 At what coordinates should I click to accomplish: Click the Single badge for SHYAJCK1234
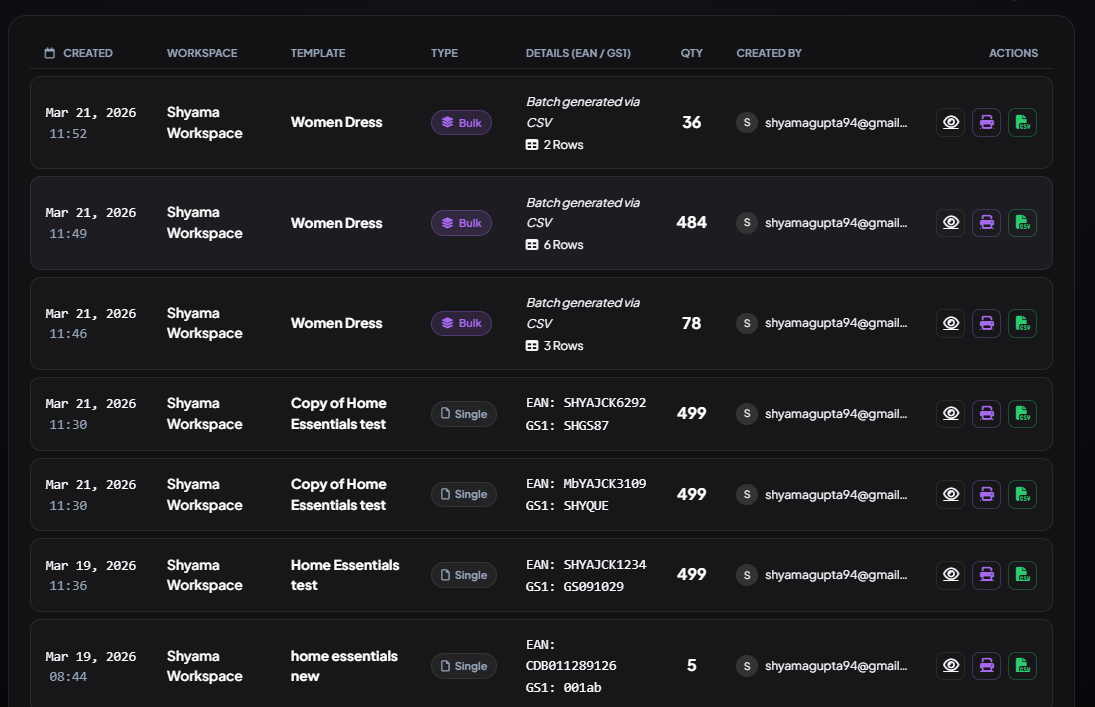click(x=464, y=575)
